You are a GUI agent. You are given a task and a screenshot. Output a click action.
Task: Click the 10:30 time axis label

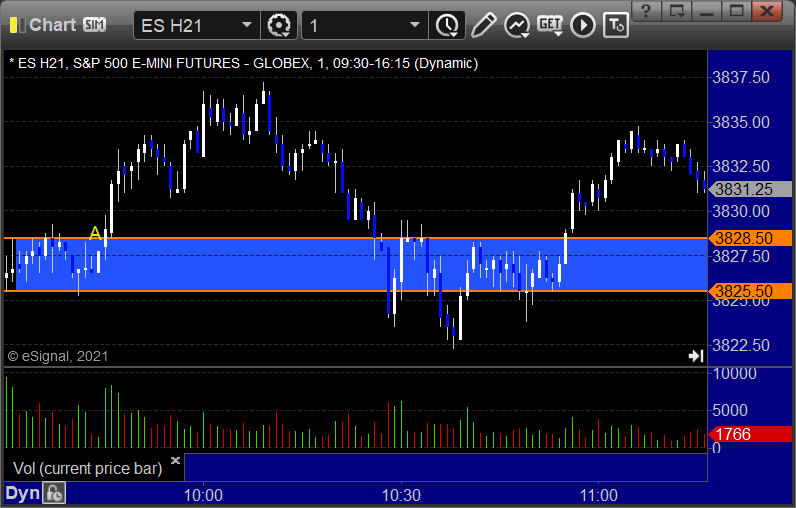(401, 495)
